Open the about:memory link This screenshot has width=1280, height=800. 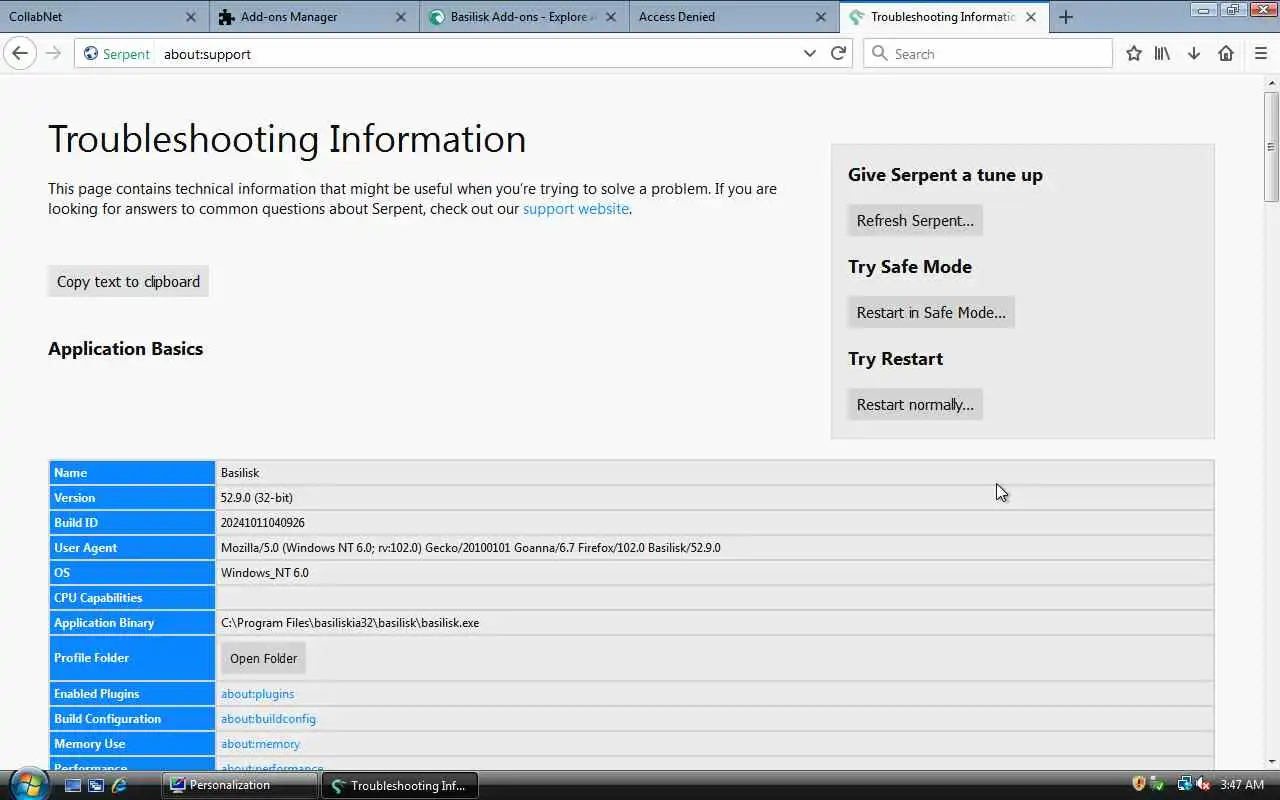(x=260, y=744)
